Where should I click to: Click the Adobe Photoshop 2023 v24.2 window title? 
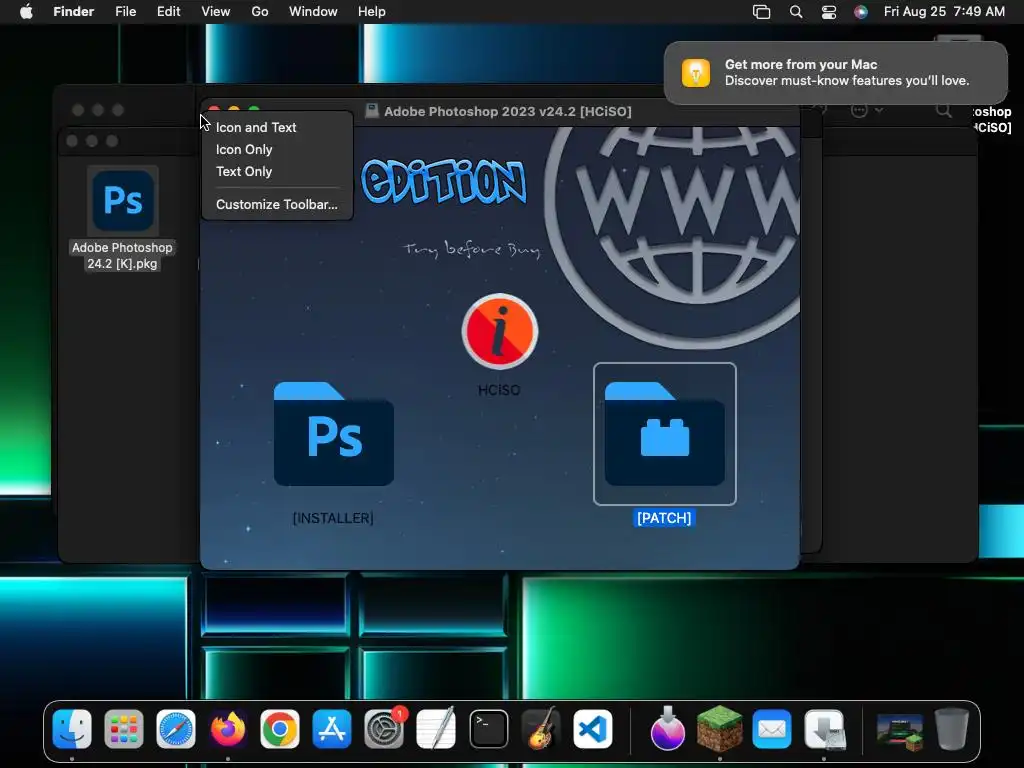point(507,111)
